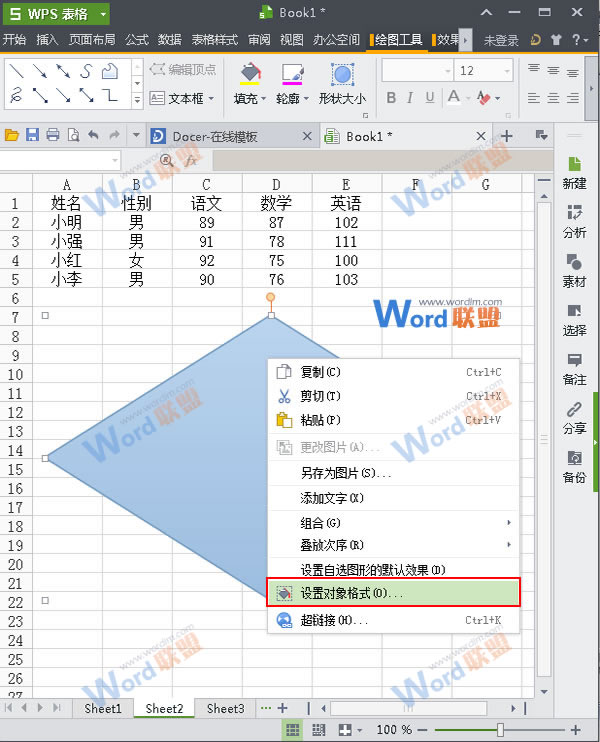600x742 pixels.
Task: Click the Print icon
Action: click(53, 136)
